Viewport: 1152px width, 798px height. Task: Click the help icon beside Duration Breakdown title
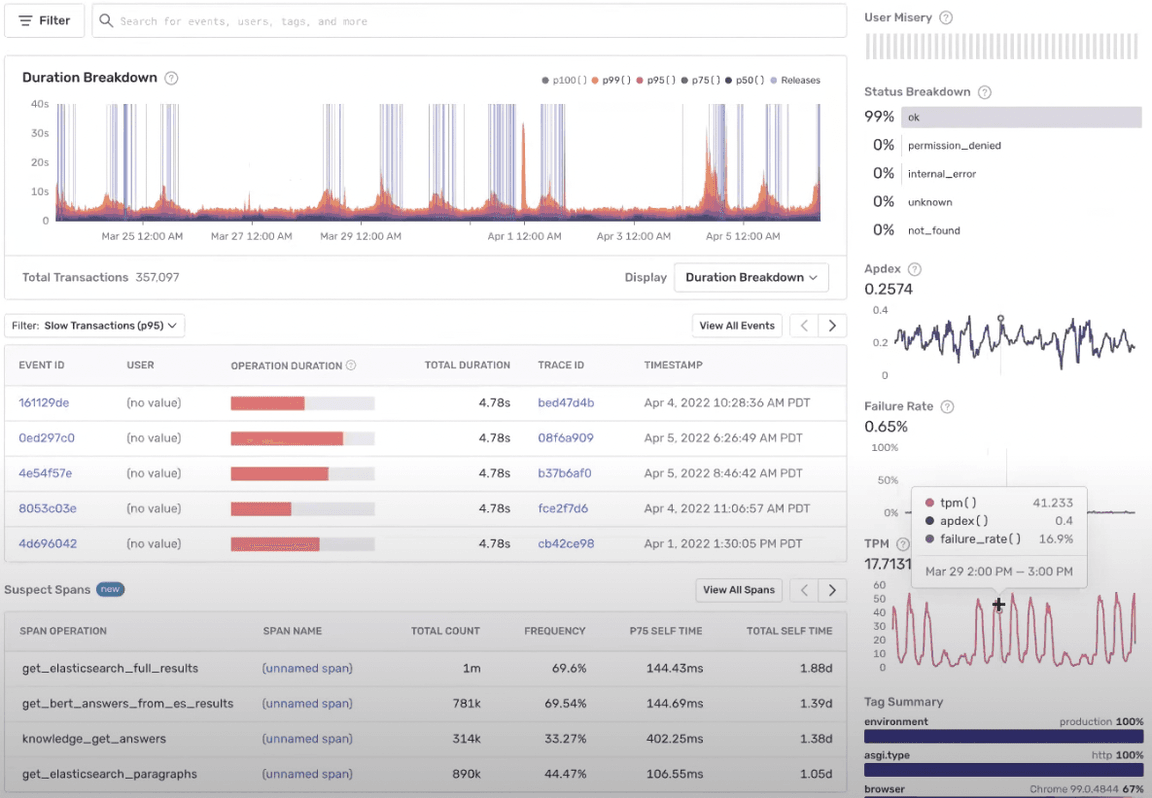point(171,78)
